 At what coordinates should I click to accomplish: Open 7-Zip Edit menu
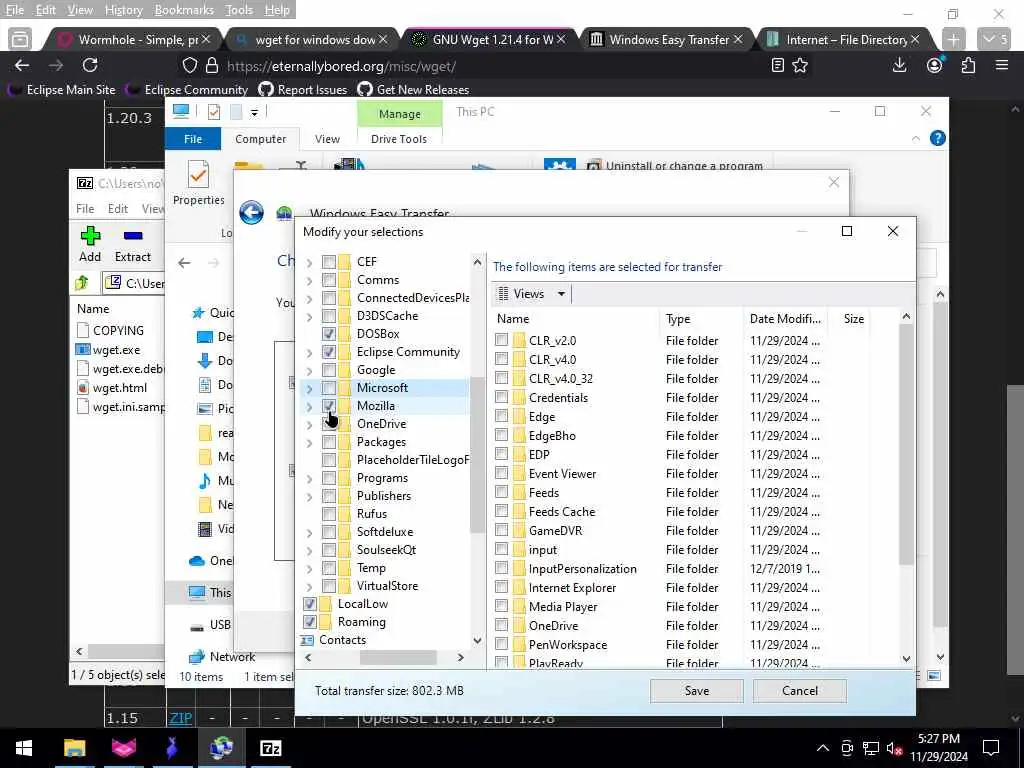[118, 208]
